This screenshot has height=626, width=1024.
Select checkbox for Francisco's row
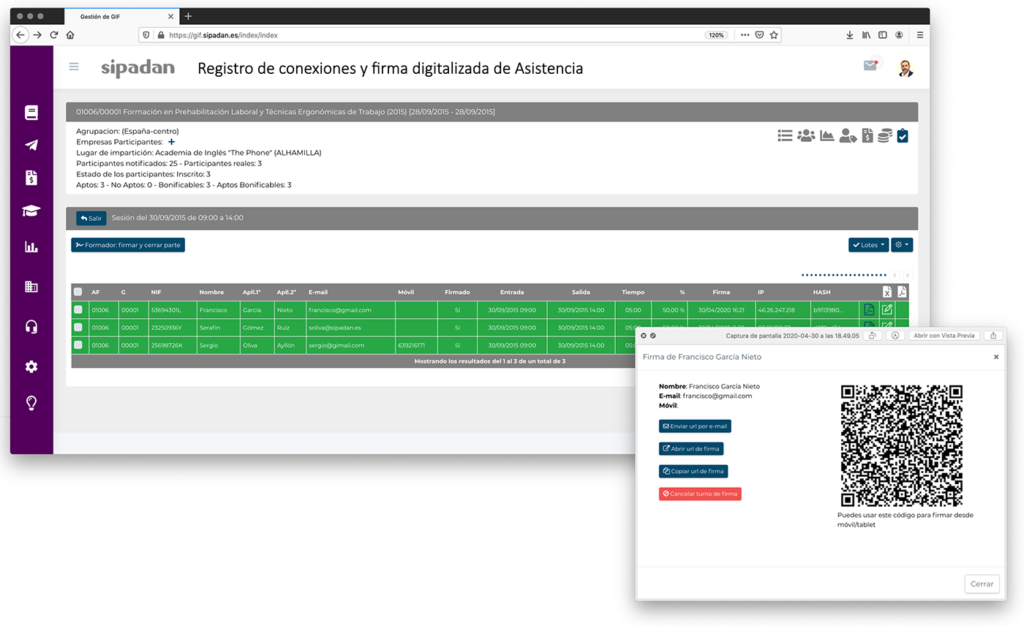pos(78,309)
